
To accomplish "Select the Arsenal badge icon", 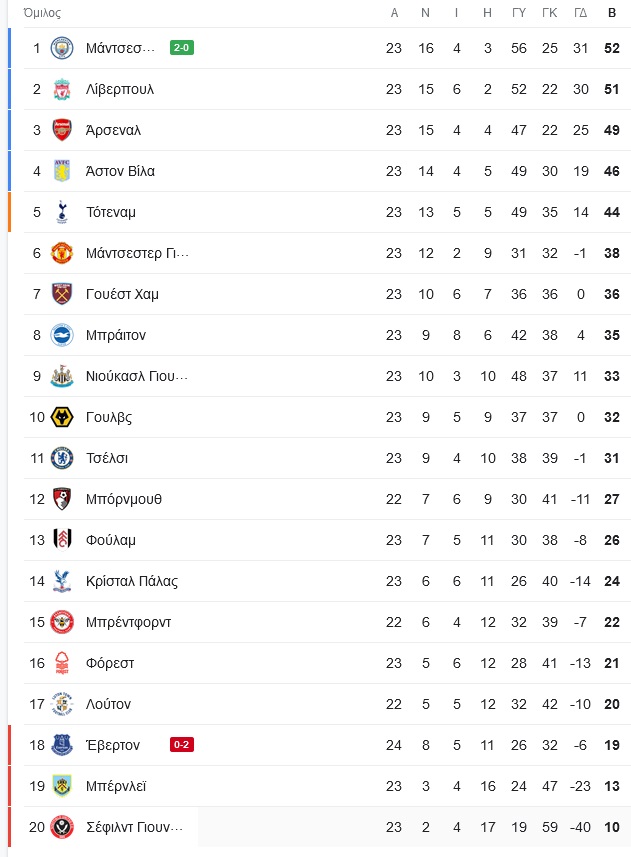I will (x=62, y=130).
